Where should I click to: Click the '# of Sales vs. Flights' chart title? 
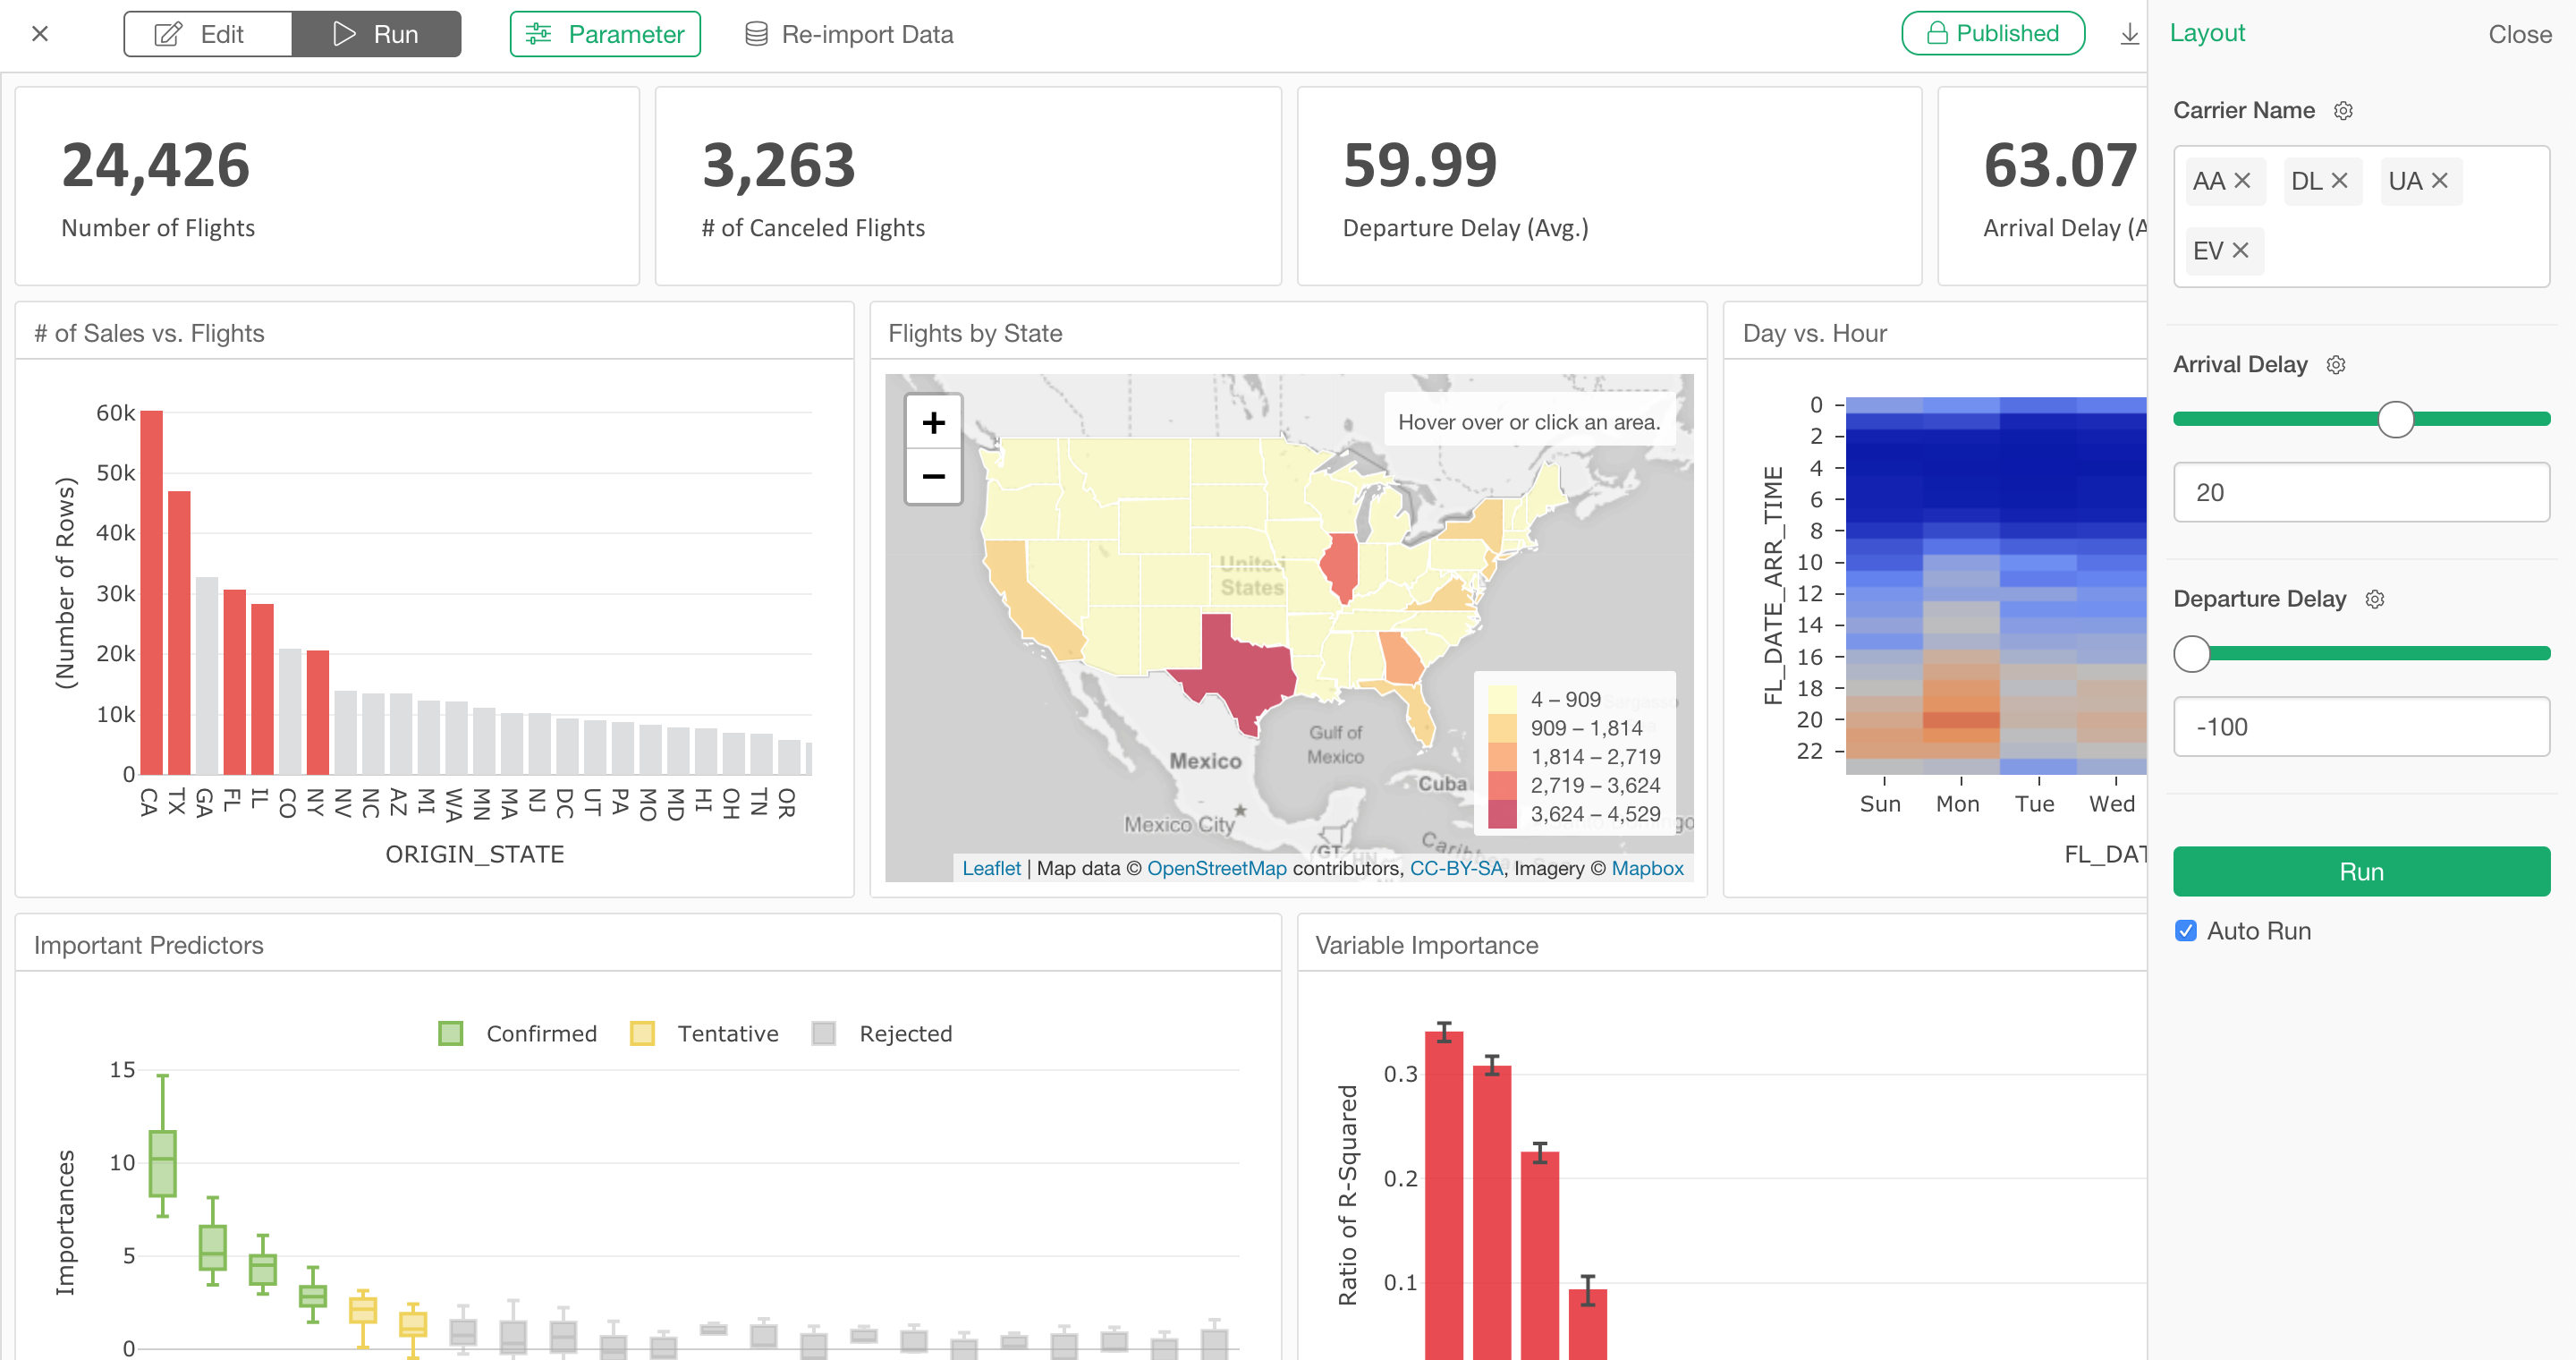(149, 333)
